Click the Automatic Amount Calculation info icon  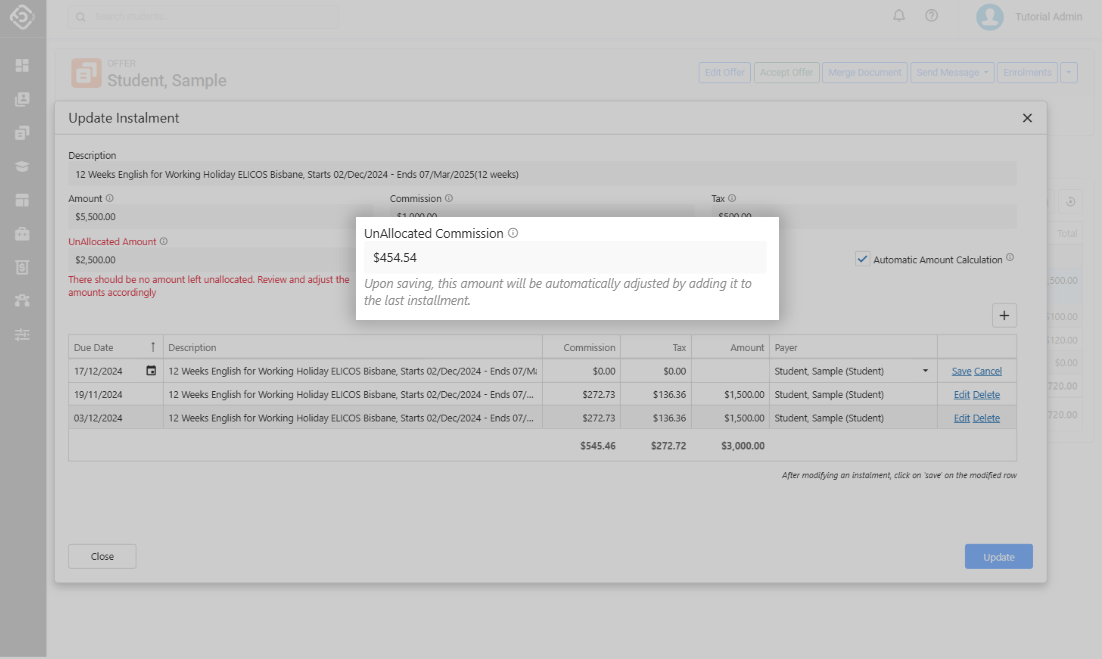click(x=1010, y=258)
